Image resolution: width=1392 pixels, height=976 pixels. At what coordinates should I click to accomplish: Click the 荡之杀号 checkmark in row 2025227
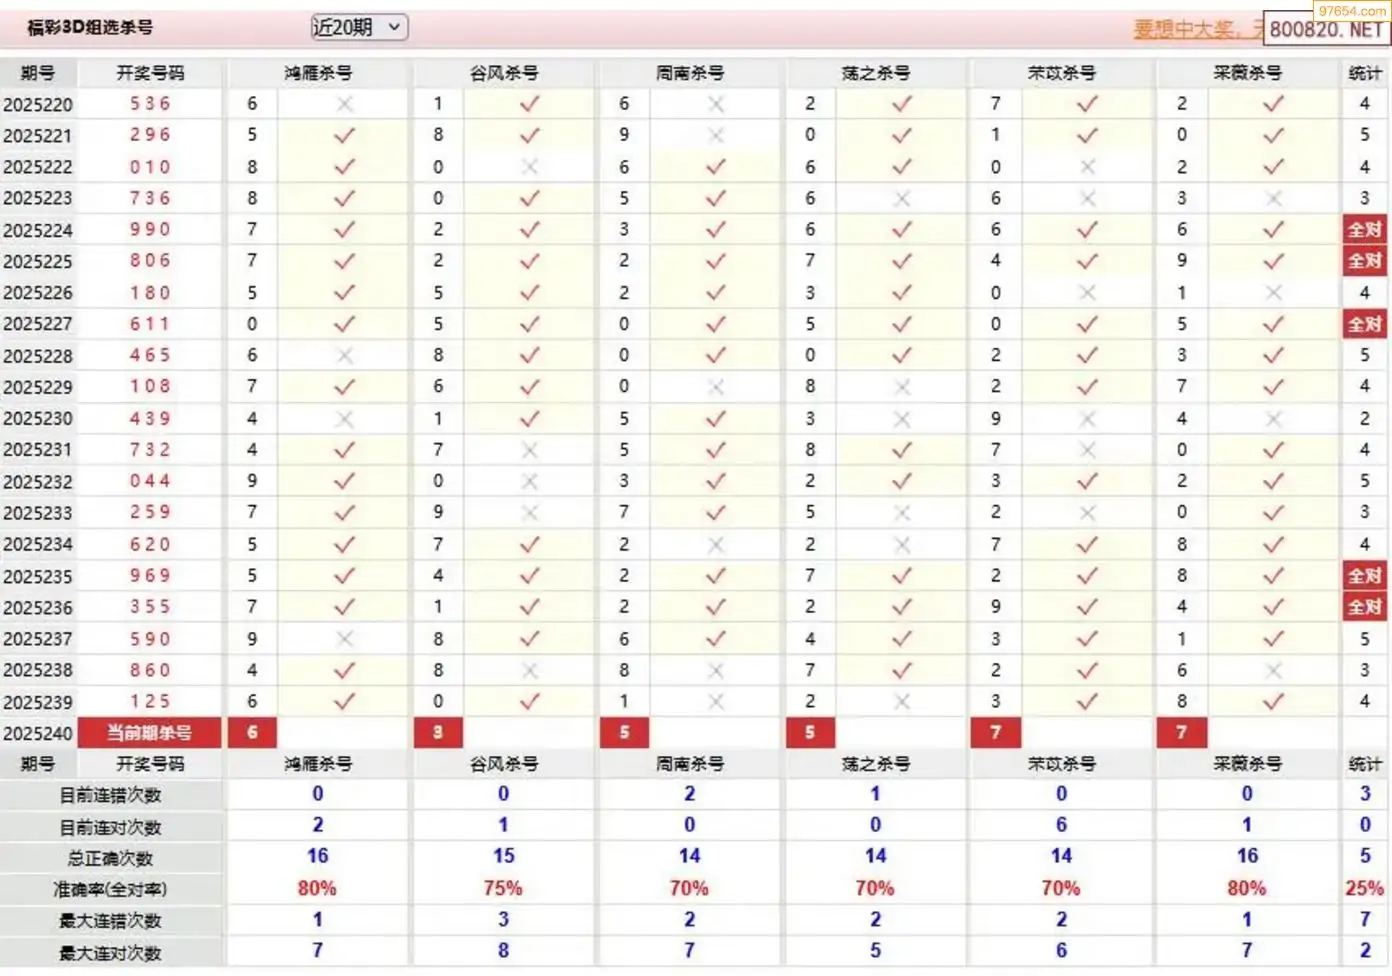(902, 324)
